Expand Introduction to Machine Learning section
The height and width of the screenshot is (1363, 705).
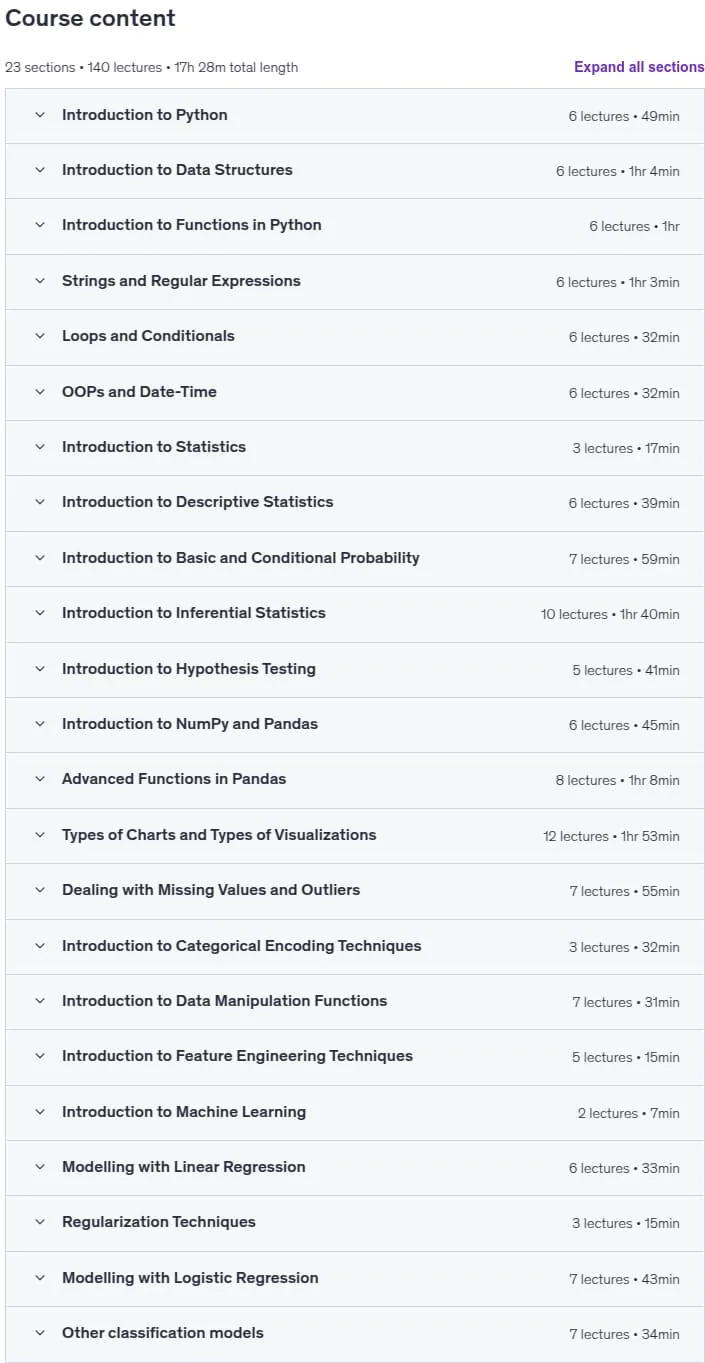(355, 1112)
